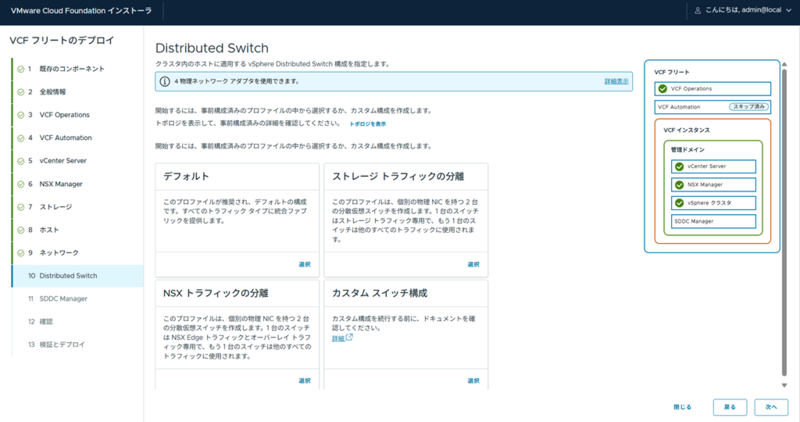Click the info icon in the adapter notice
Screen dimensions: 800x422
click(164, 82)
